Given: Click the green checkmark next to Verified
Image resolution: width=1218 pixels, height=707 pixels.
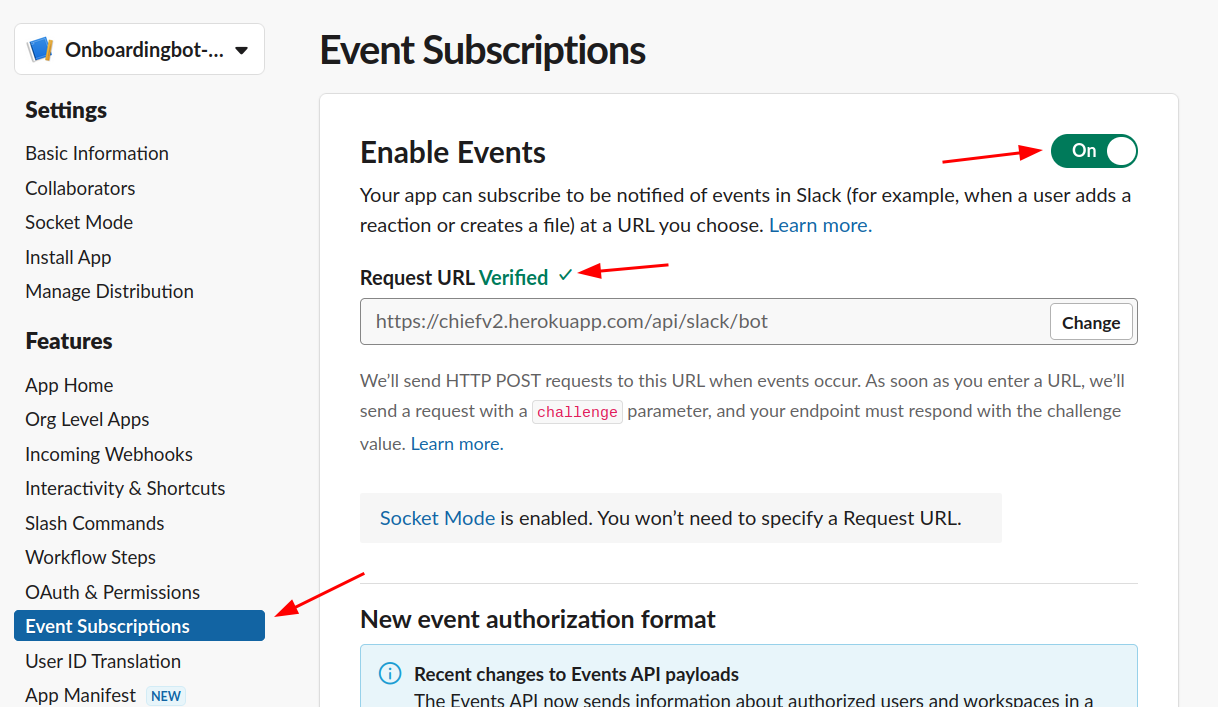Looking at the screenshot, I should pos(567,274).
